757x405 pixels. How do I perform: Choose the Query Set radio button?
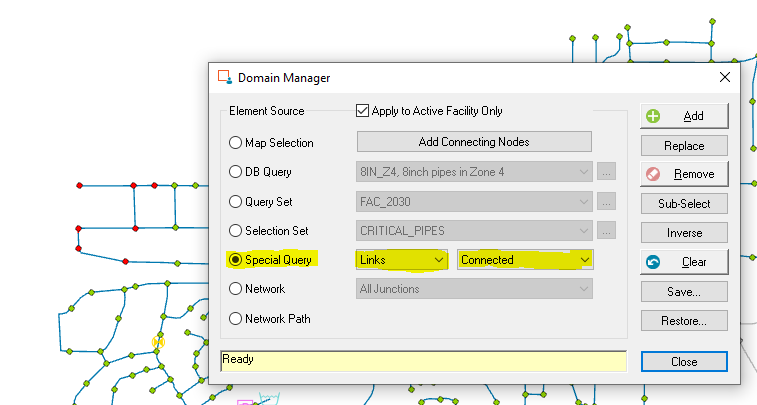[x=235, y=201]
